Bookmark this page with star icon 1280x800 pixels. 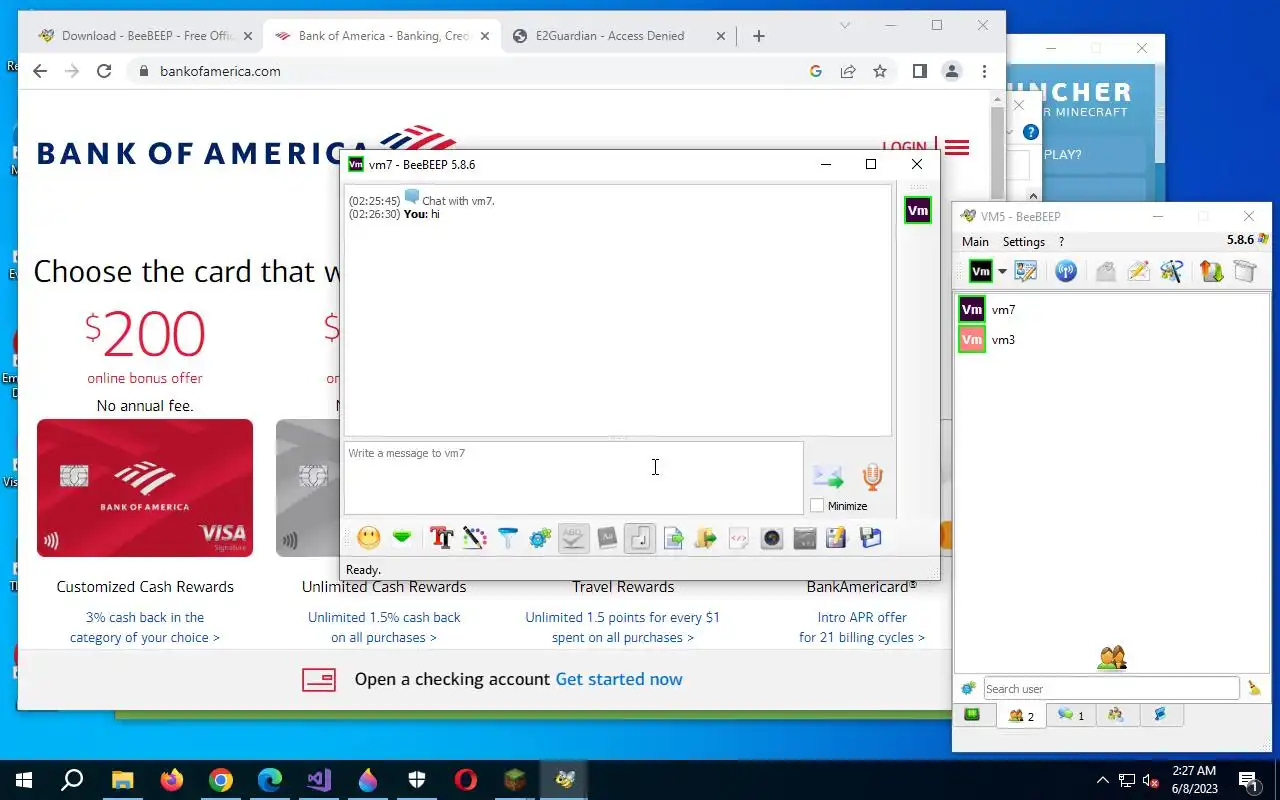880,71
